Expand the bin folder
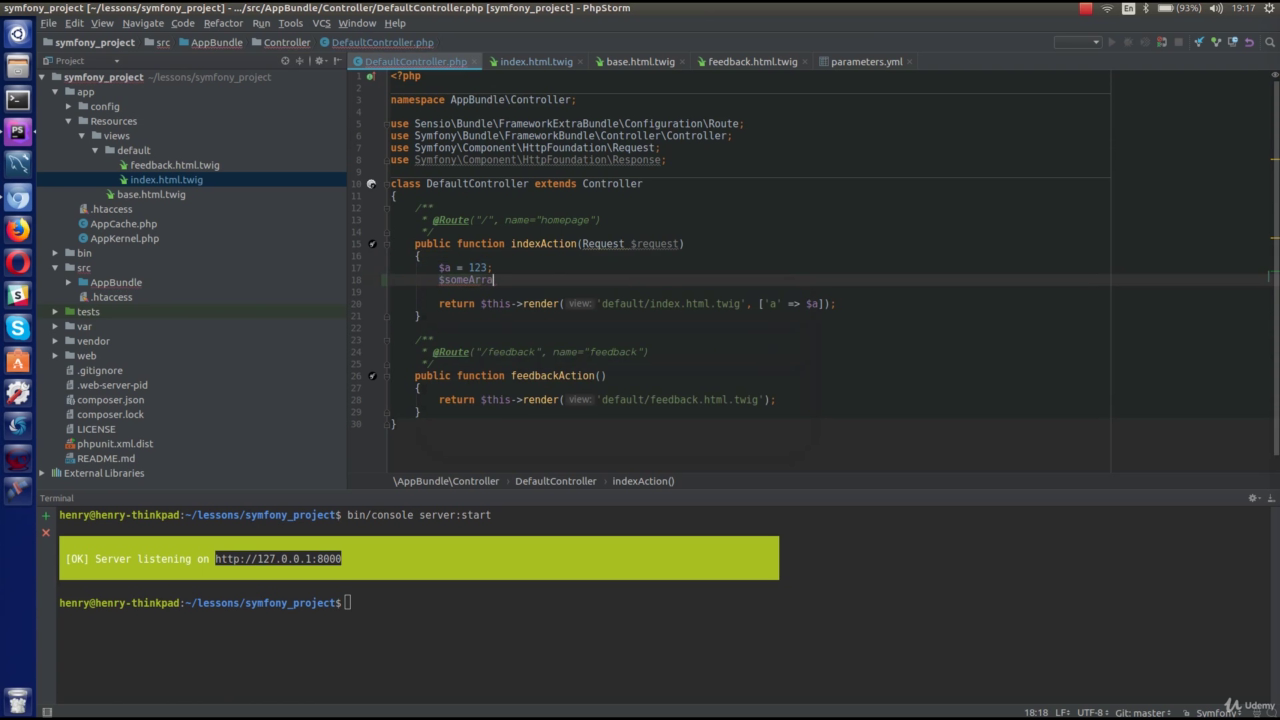Image resolution: width=1280 pixels, height=720 pixels. click(56, 253)
